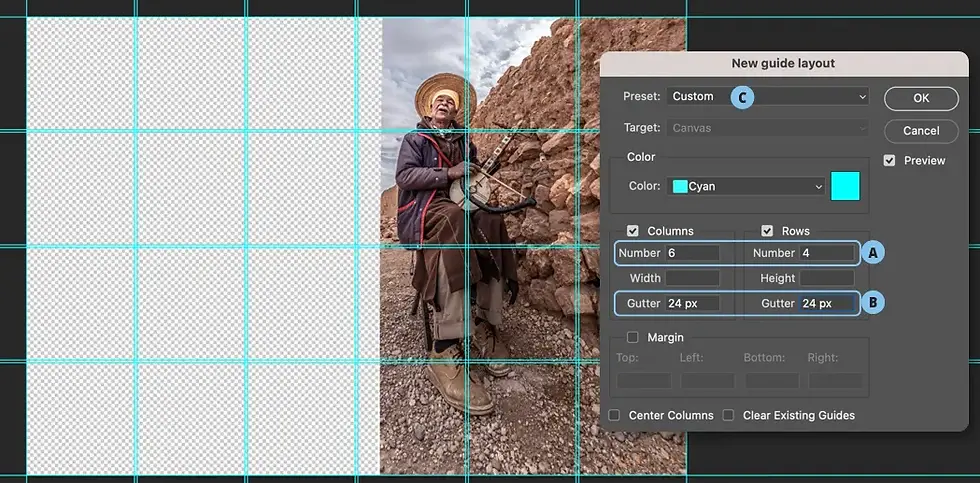This screenshot has height=483, width=980.
Task: Enable Center Columns option
Action: point(614,416)
